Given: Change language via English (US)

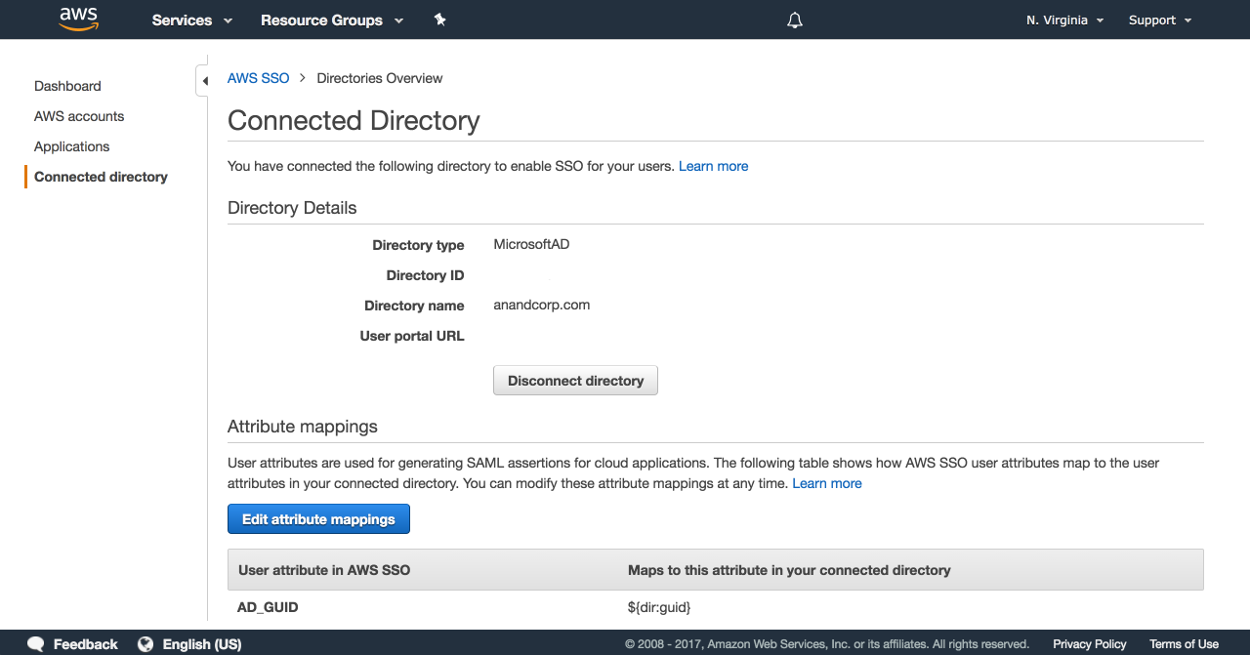Looking at the screenshot, I should 202,644.
